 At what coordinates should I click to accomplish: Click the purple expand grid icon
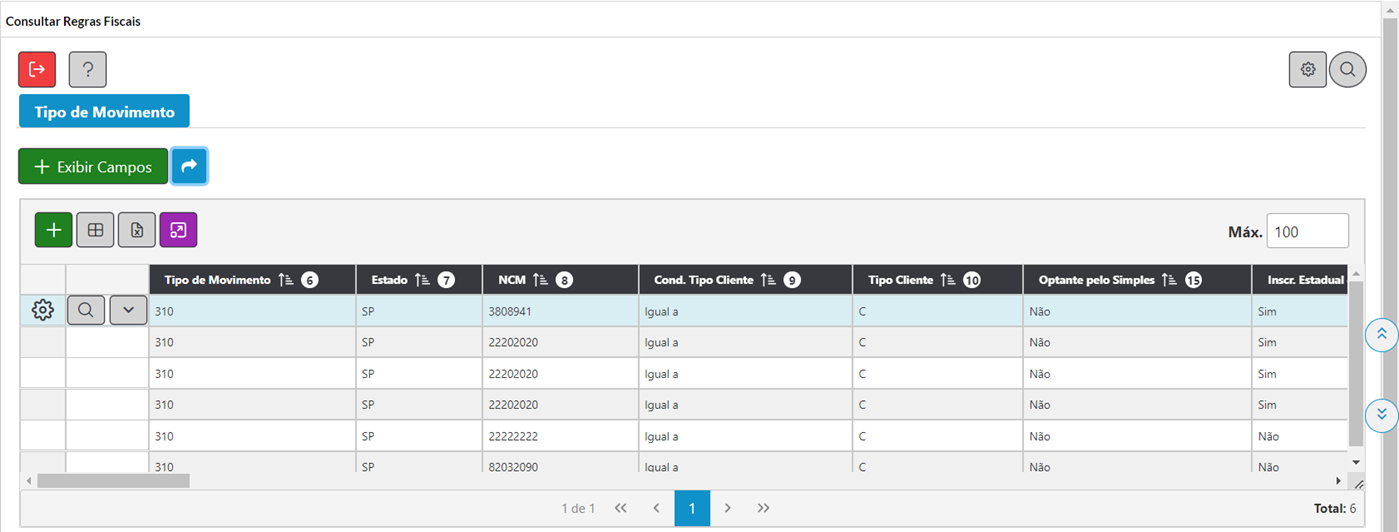pyautogui.click(x=178, y=230)
